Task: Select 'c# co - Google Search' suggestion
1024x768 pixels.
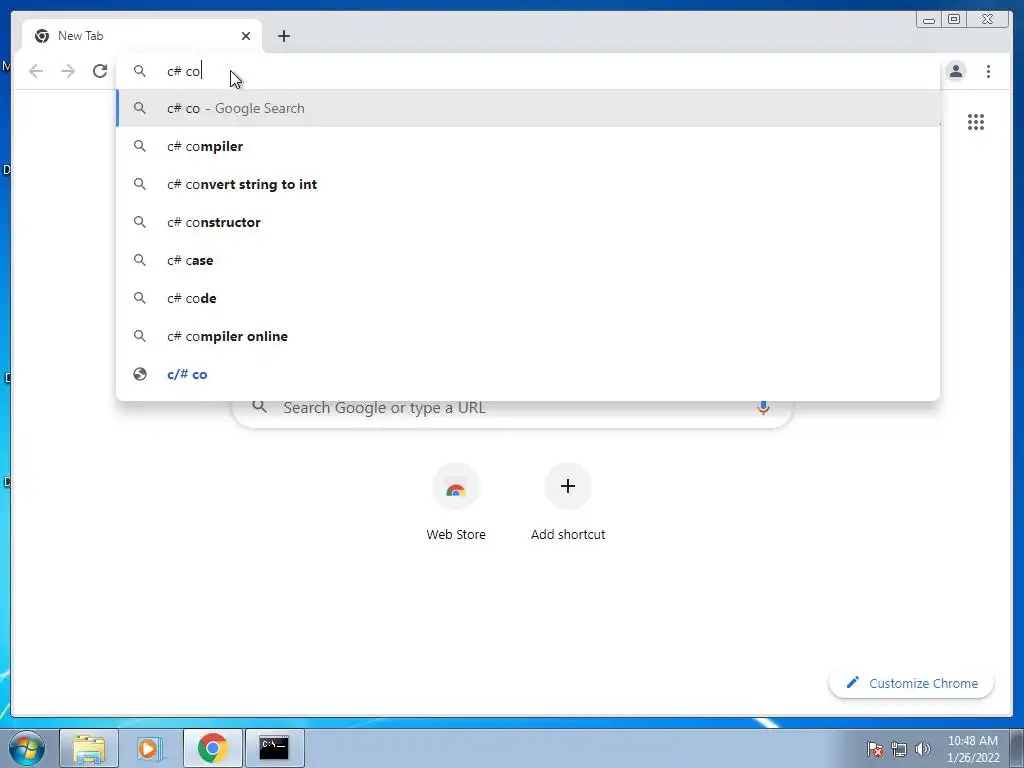Action: click(x=528, y=108)
